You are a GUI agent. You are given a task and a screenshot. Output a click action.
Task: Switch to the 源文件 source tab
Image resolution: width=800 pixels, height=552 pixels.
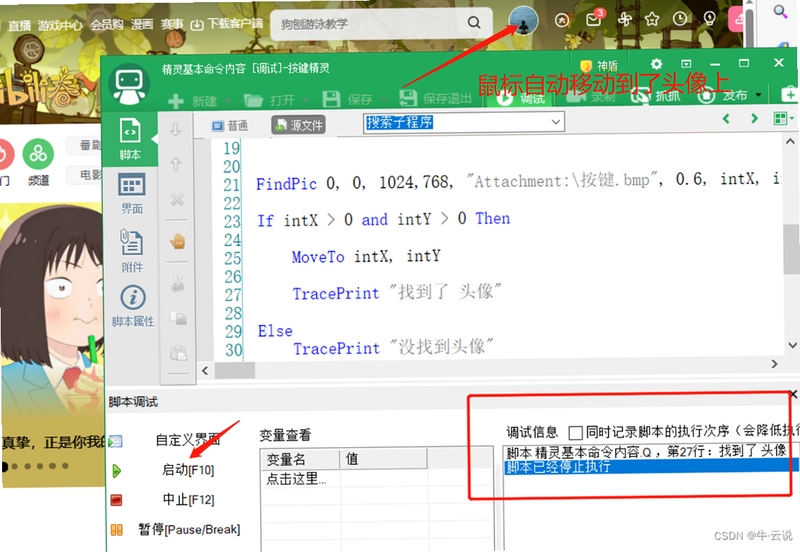pyautogui.click(x=298, y=125)
